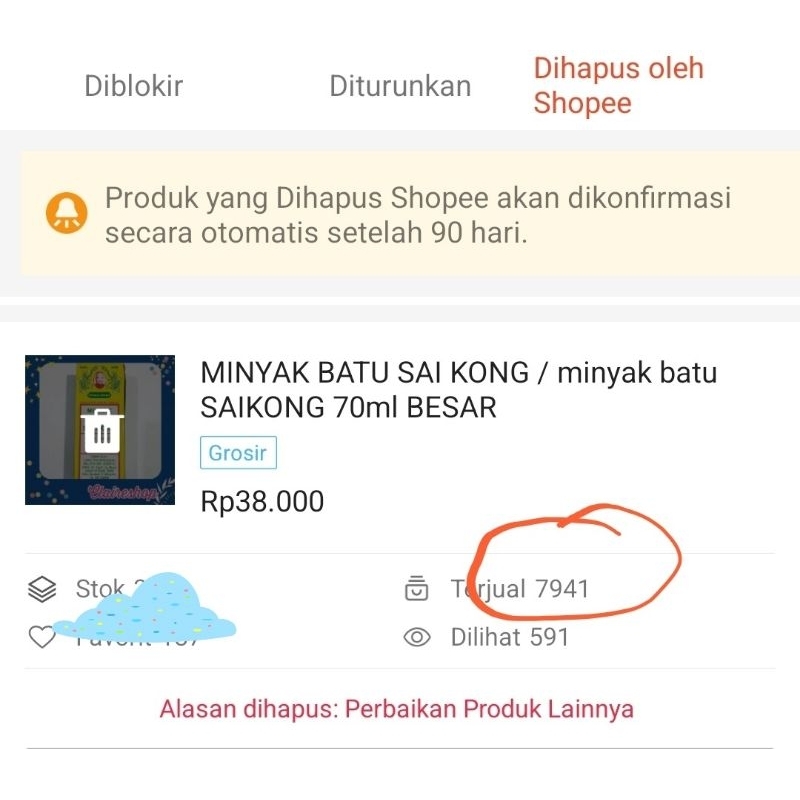
Task: Click the trash can icon on product image
Action: 102,431
